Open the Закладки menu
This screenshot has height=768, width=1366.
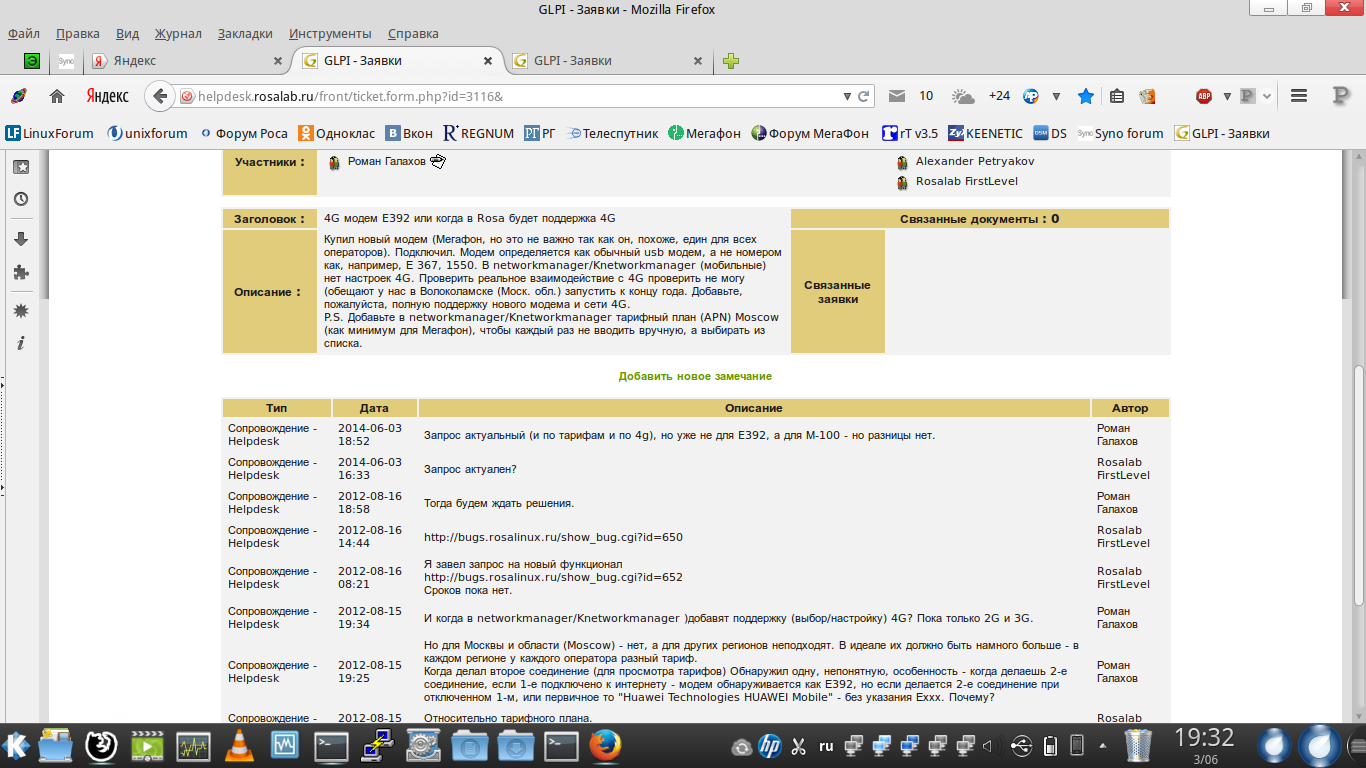[x=244, y=33]
